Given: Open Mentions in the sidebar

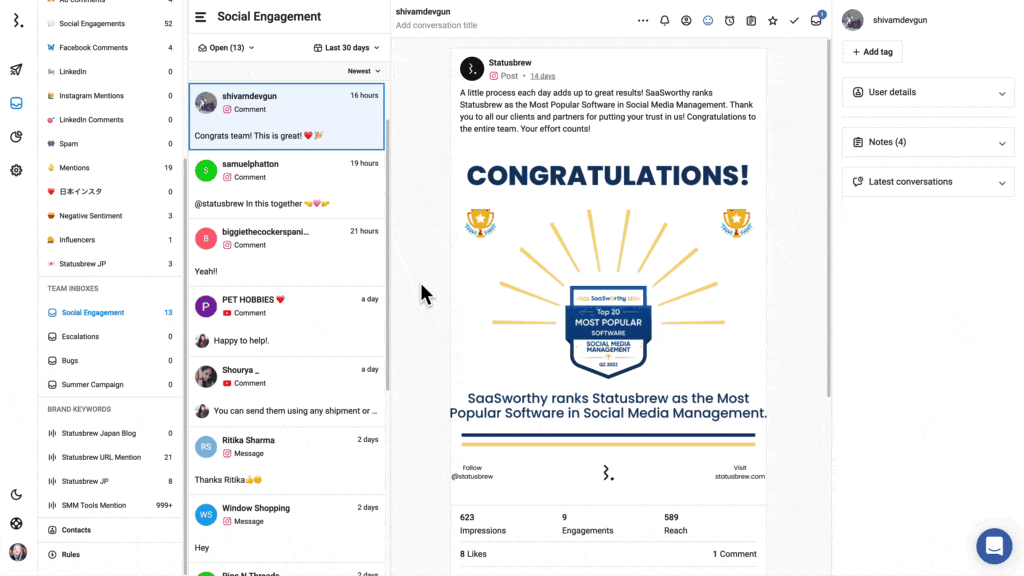Looking at the screenshot, I should click(74, 168).
